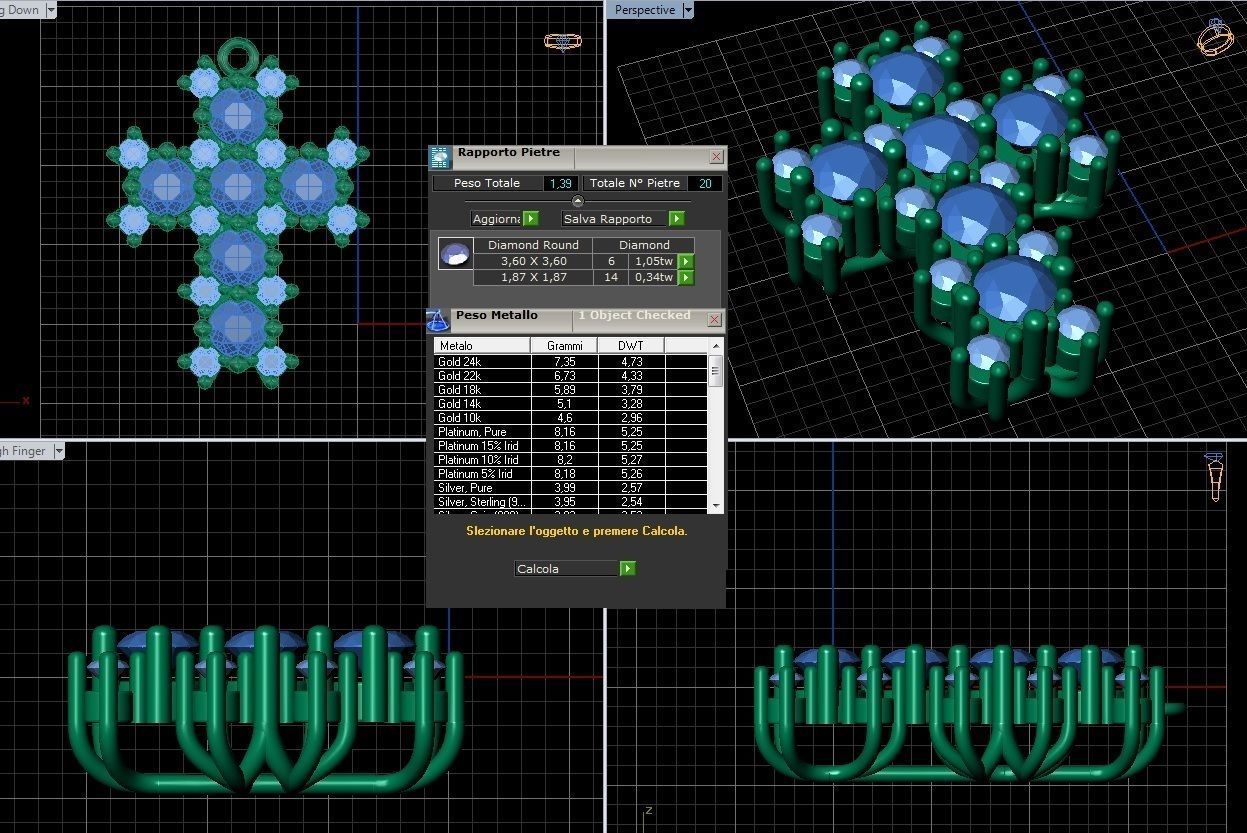Select the Silver, Pure row
The image size is (1247, 833).
[x=571, y=487]
